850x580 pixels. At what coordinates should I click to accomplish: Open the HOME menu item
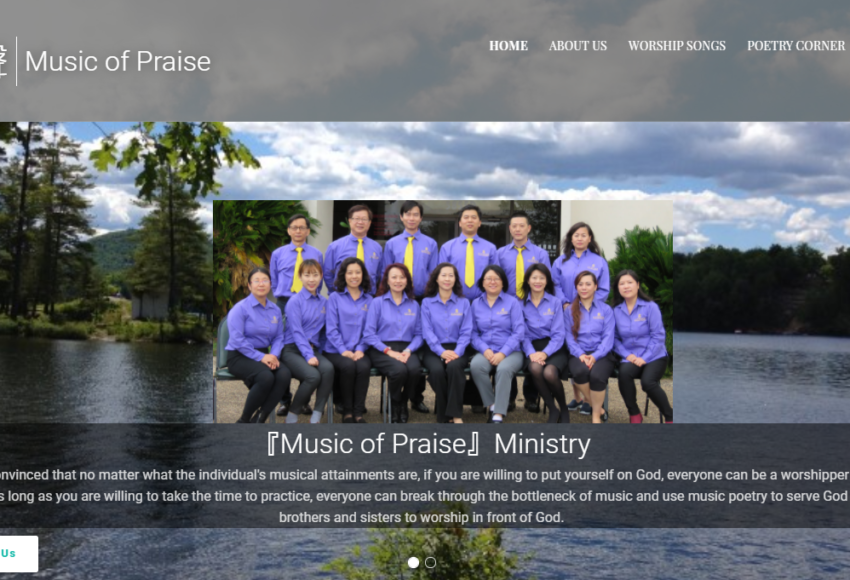coord(508,46)
